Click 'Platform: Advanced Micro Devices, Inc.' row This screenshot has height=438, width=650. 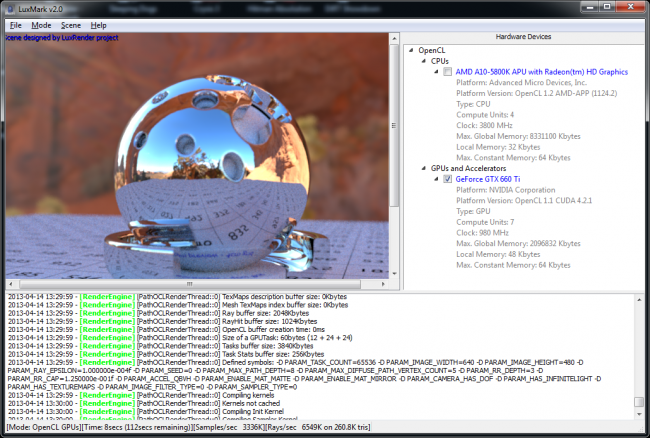click(x=521, y=82)
